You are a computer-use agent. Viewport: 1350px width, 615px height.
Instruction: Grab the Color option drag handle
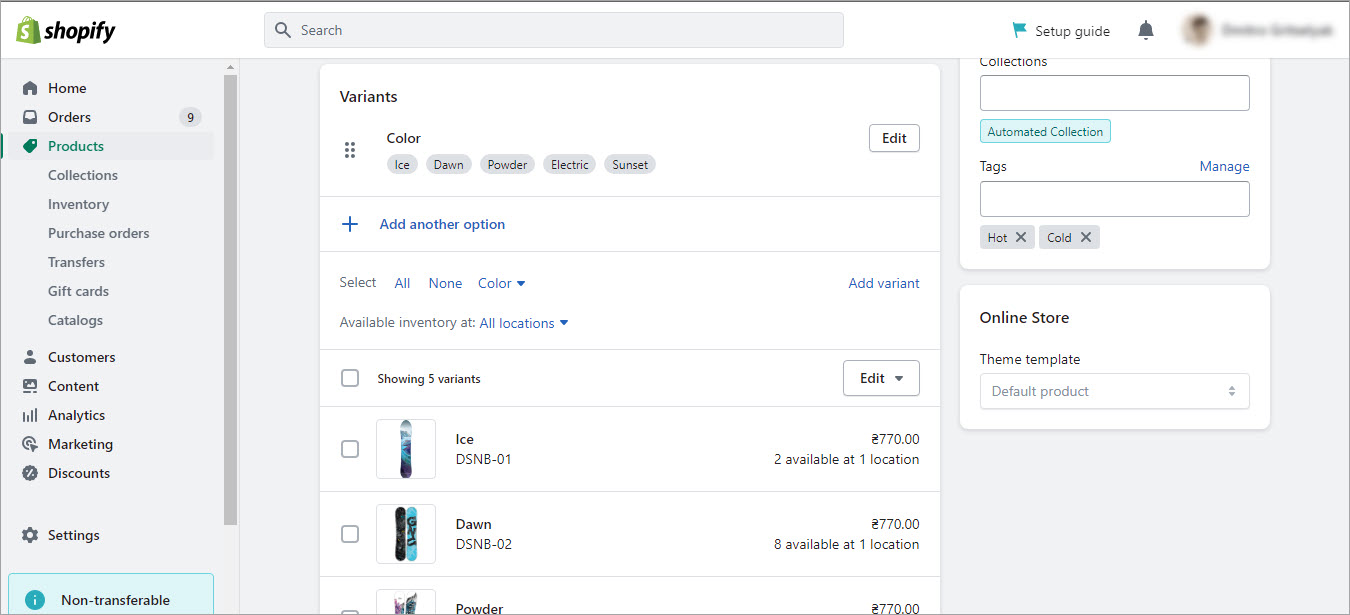click(350, 150)
